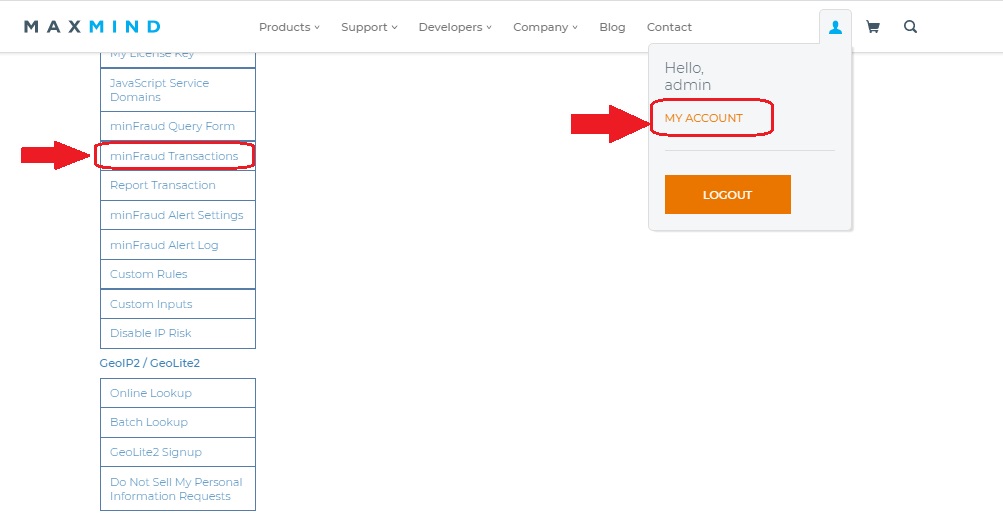Open the Support dropdown menu
The image size is (1003, 519).
point(369,27)
